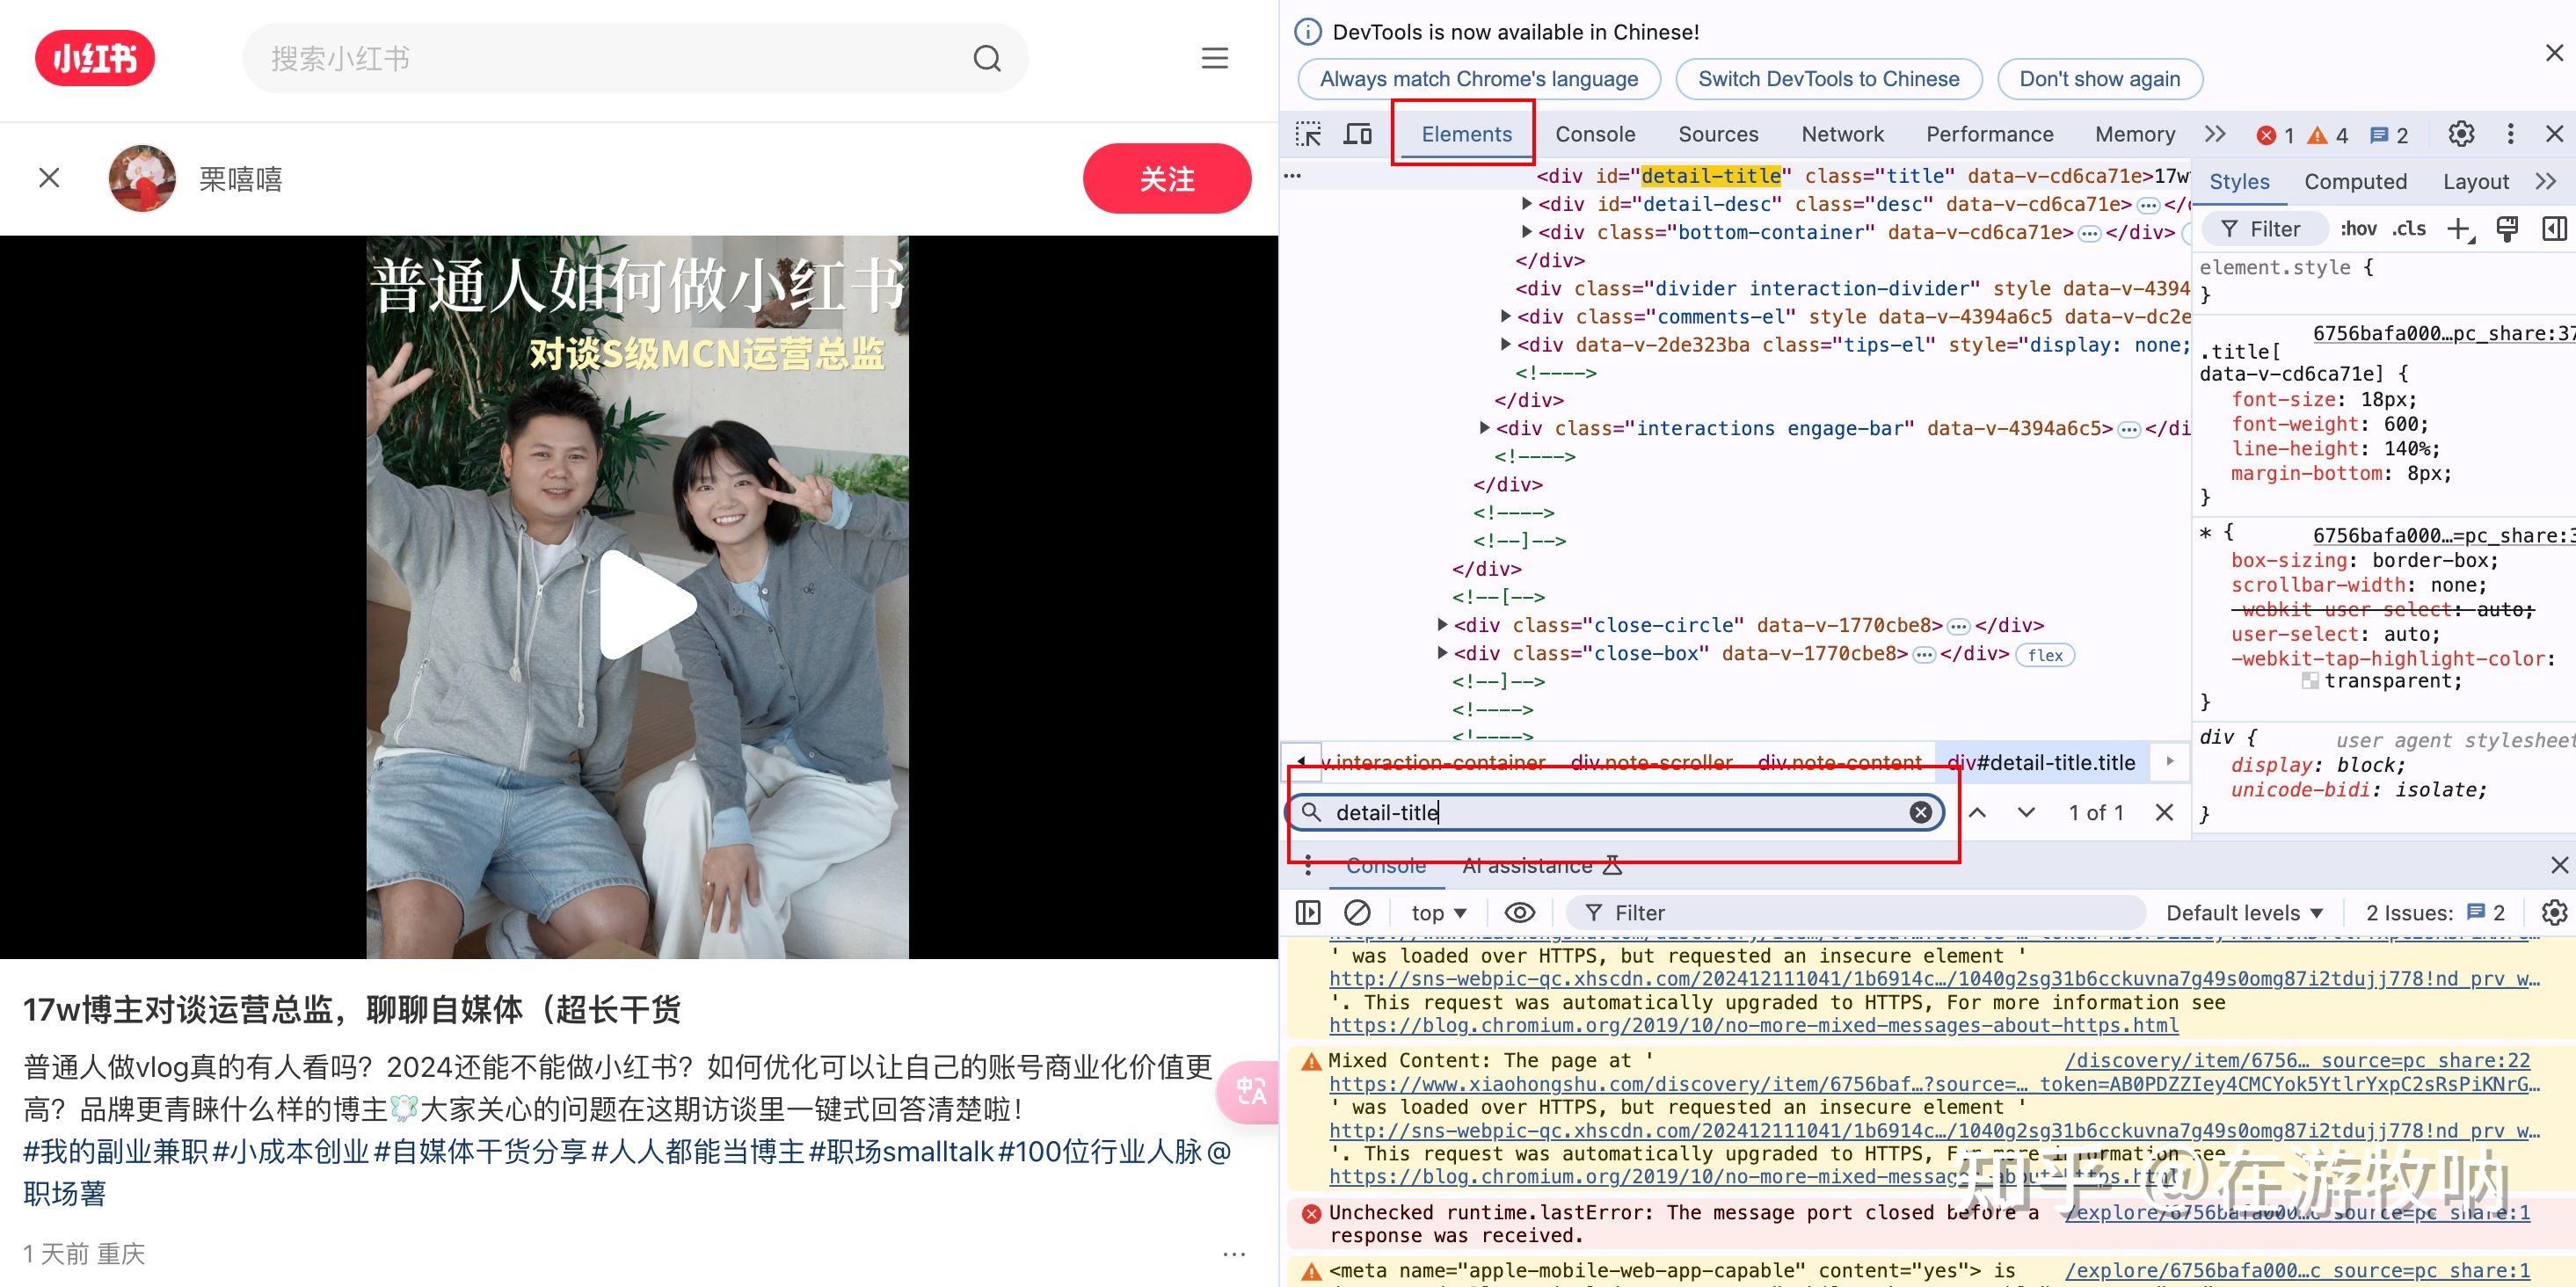
Task: Select the Inspect element tool
Action: click(1309, 134)
